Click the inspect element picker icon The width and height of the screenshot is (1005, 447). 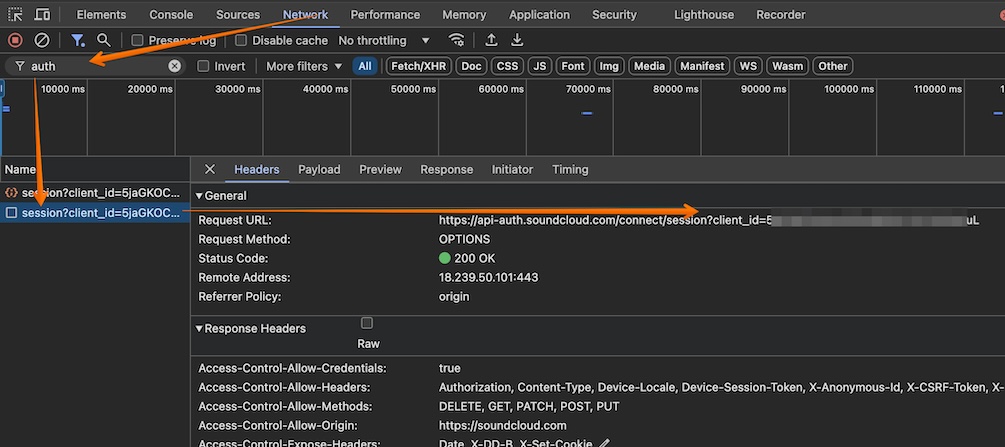pos(16,15)
